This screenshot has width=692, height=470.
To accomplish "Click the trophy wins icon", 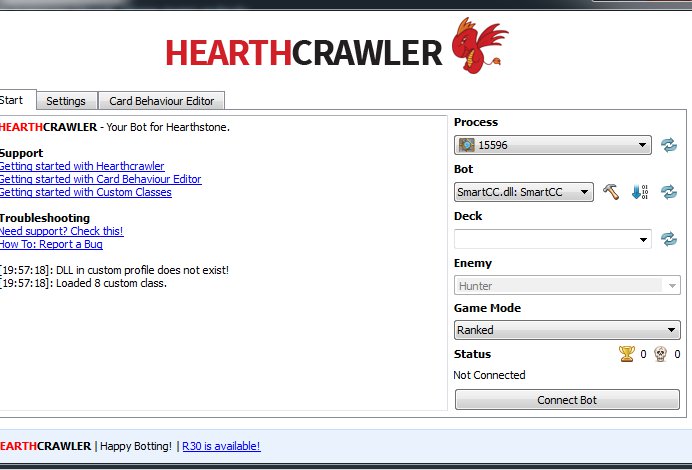I will 627,354.
